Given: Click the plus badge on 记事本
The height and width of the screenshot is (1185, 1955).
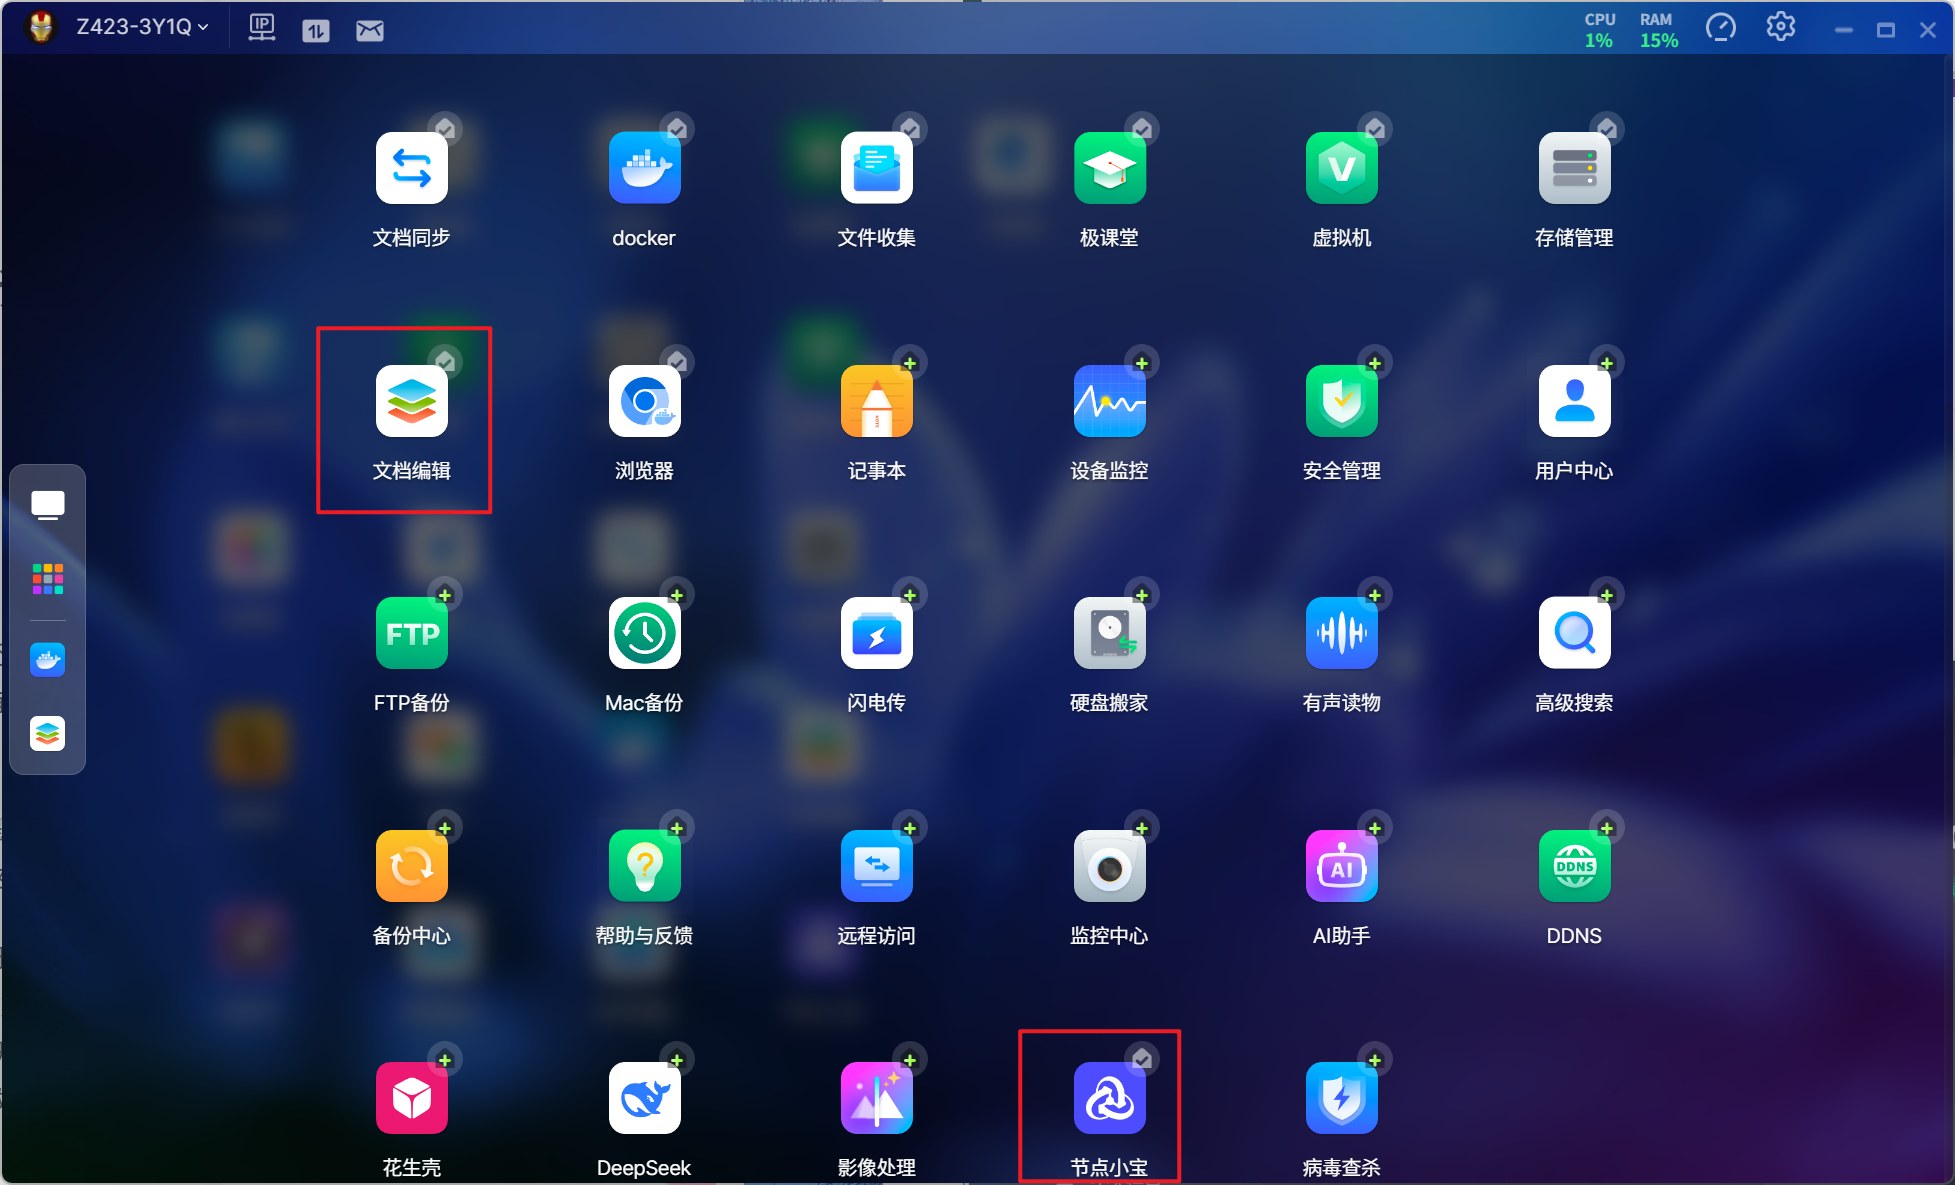Looking at the screenshot, I should point(910,363).
